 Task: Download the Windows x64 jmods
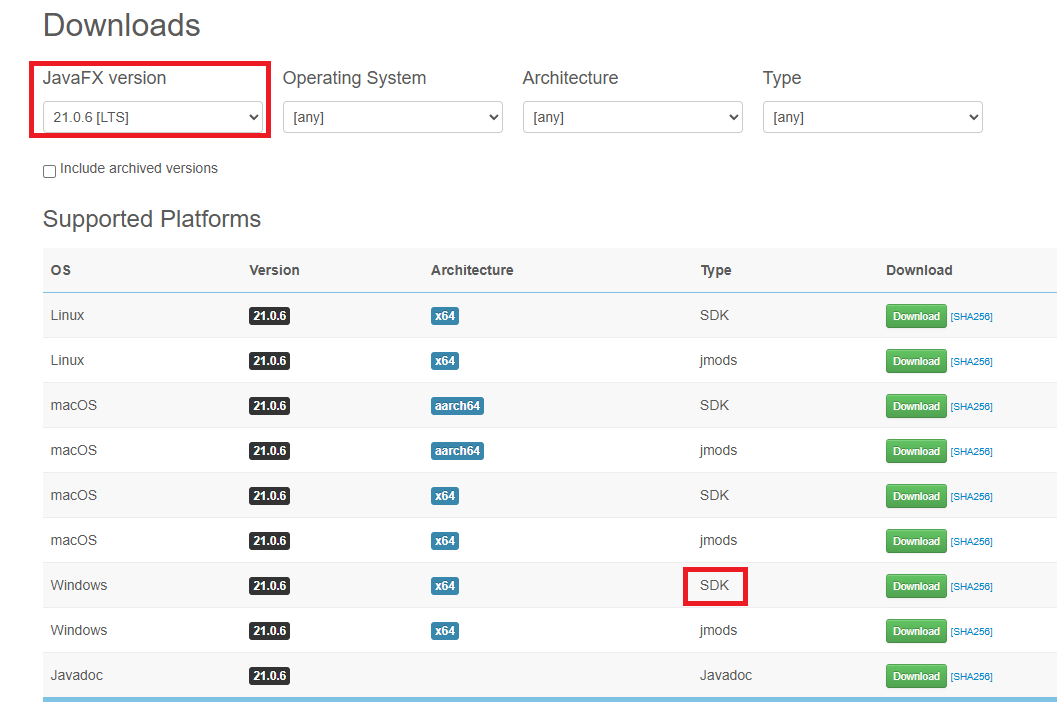coord(916,631)
